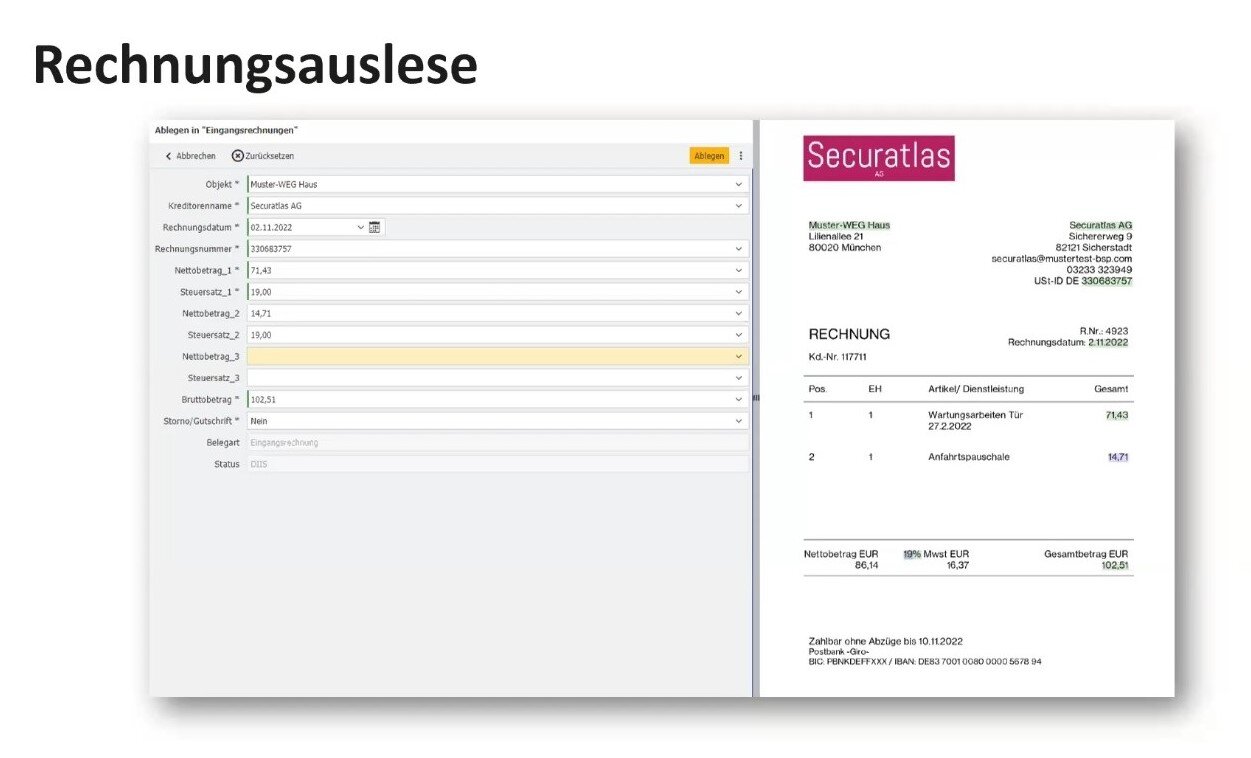This screenshot has width=1251, height=758.
Task: Open the Kreditorenname dropdown arrow
Action: (739, 206)
